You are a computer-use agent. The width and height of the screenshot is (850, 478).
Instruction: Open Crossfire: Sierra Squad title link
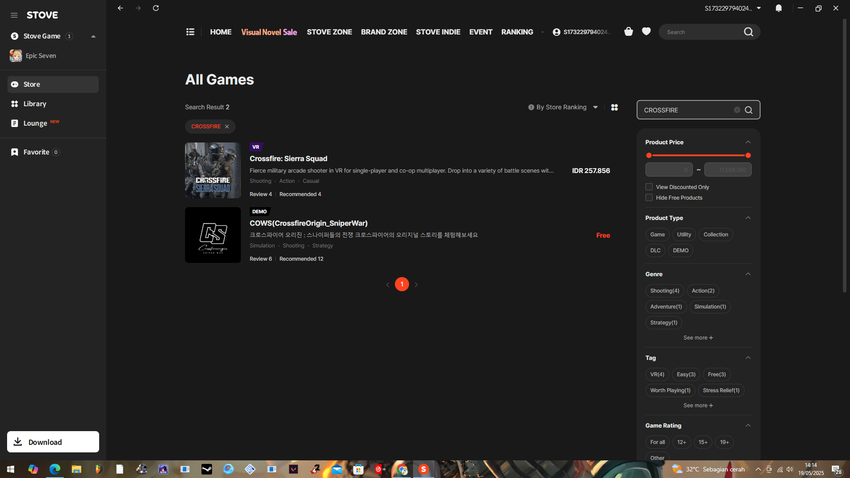[288, 159]
